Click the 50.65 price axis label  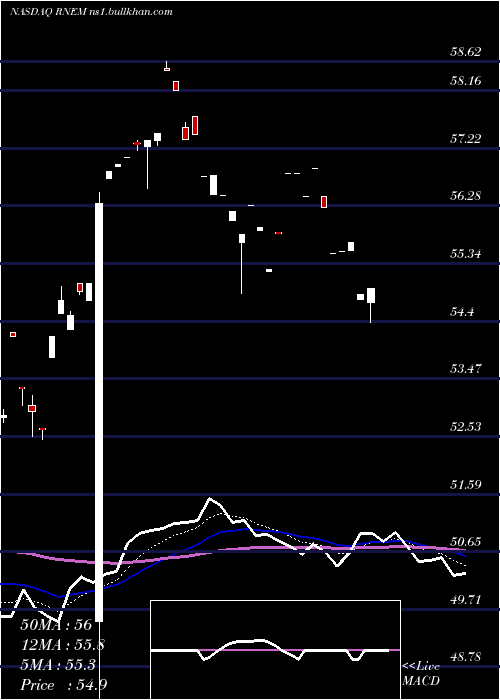pyautogui.click(x=465, y=542)
